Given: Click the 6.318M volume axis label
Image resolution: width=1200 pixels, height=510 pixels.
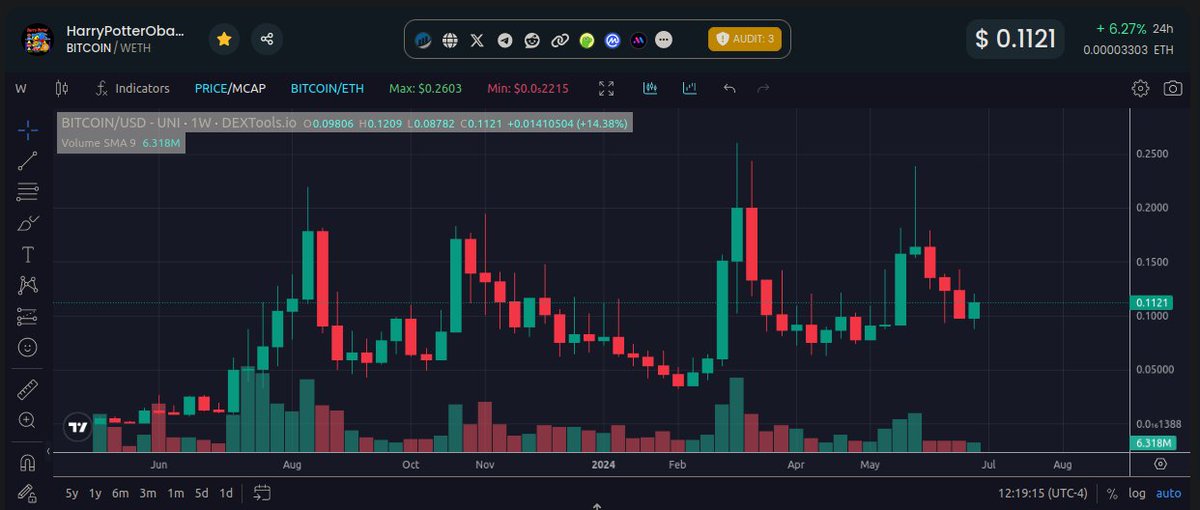Looking at the screenshot, I should pyautogui.click(x=1154, y=442).
